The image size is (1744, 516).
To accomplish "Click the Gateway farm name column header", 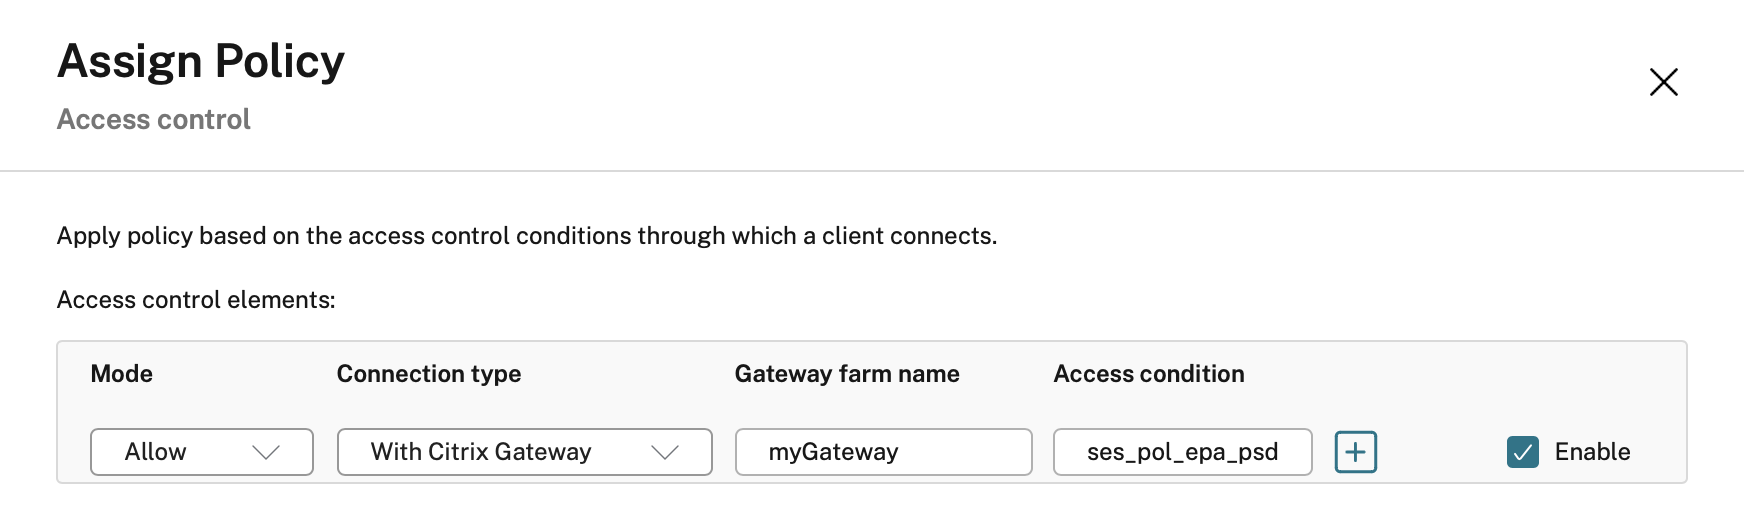I will click(847, 374).
